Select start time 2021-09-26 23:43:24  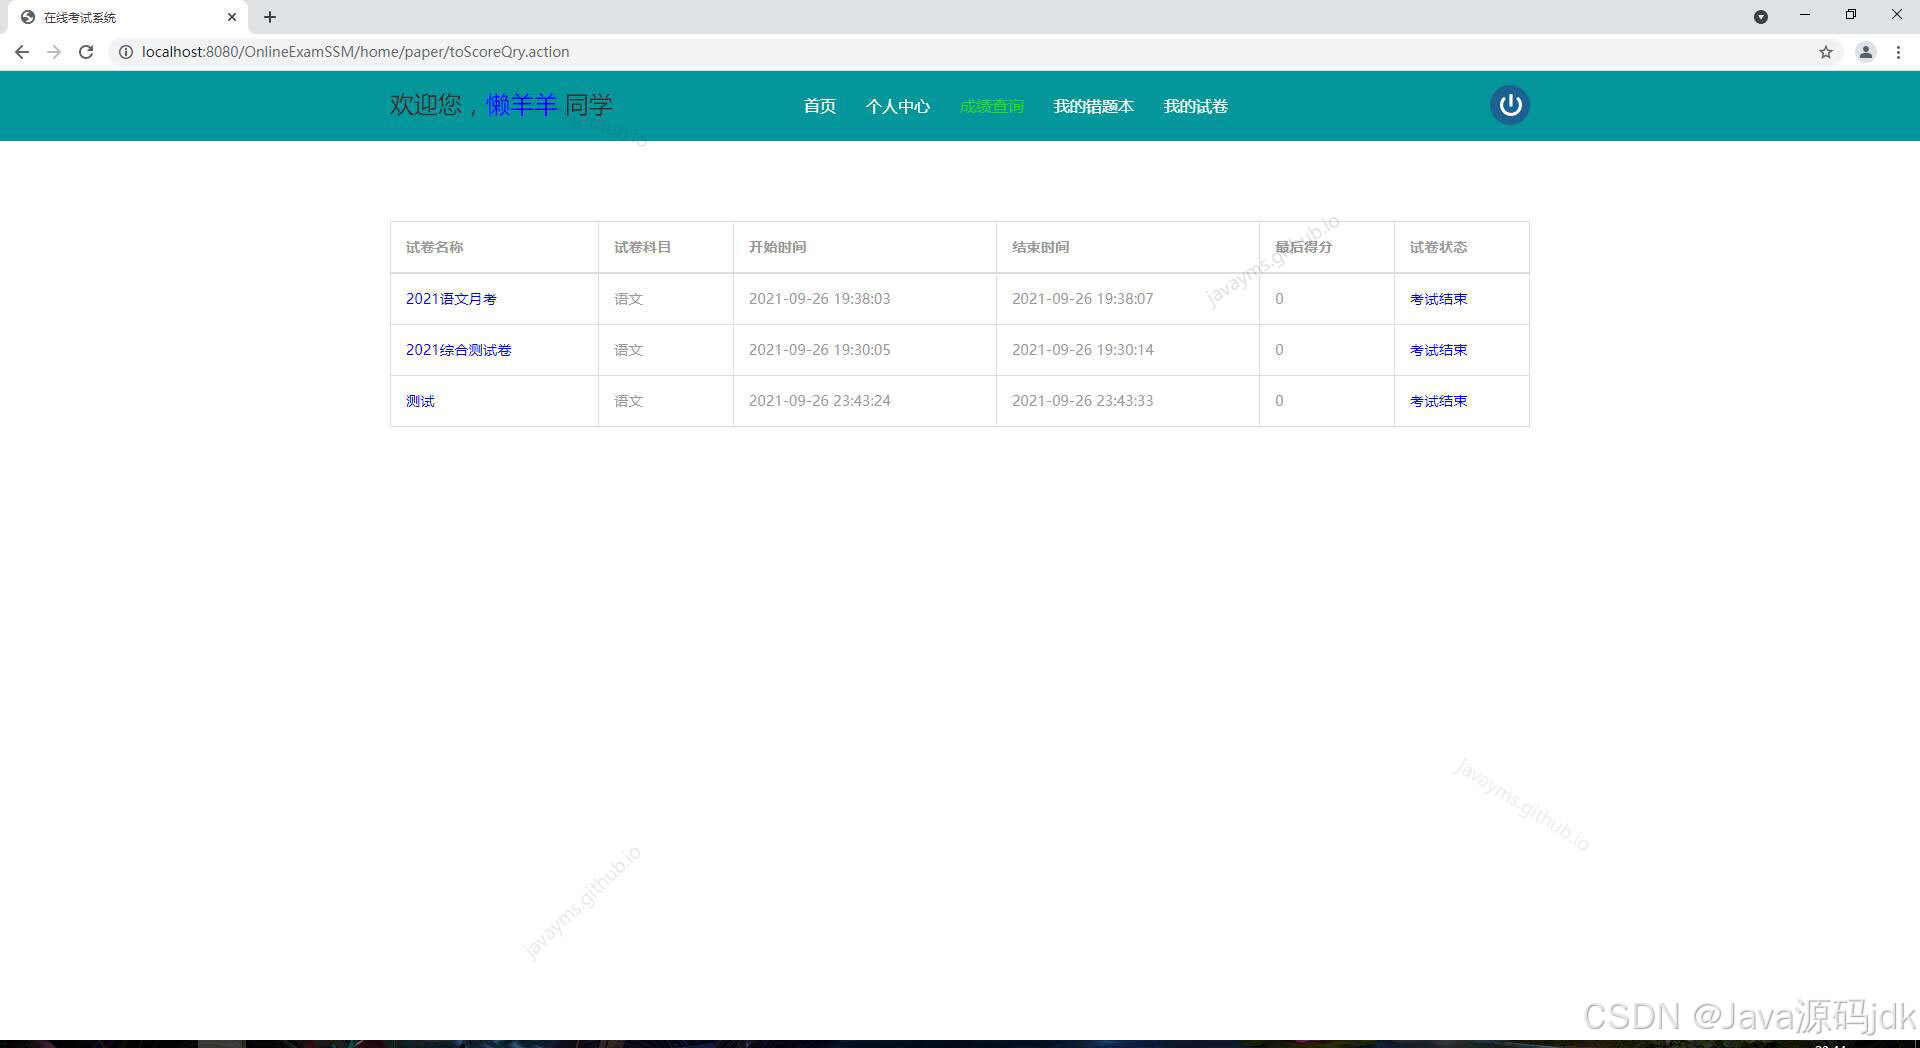819,401
